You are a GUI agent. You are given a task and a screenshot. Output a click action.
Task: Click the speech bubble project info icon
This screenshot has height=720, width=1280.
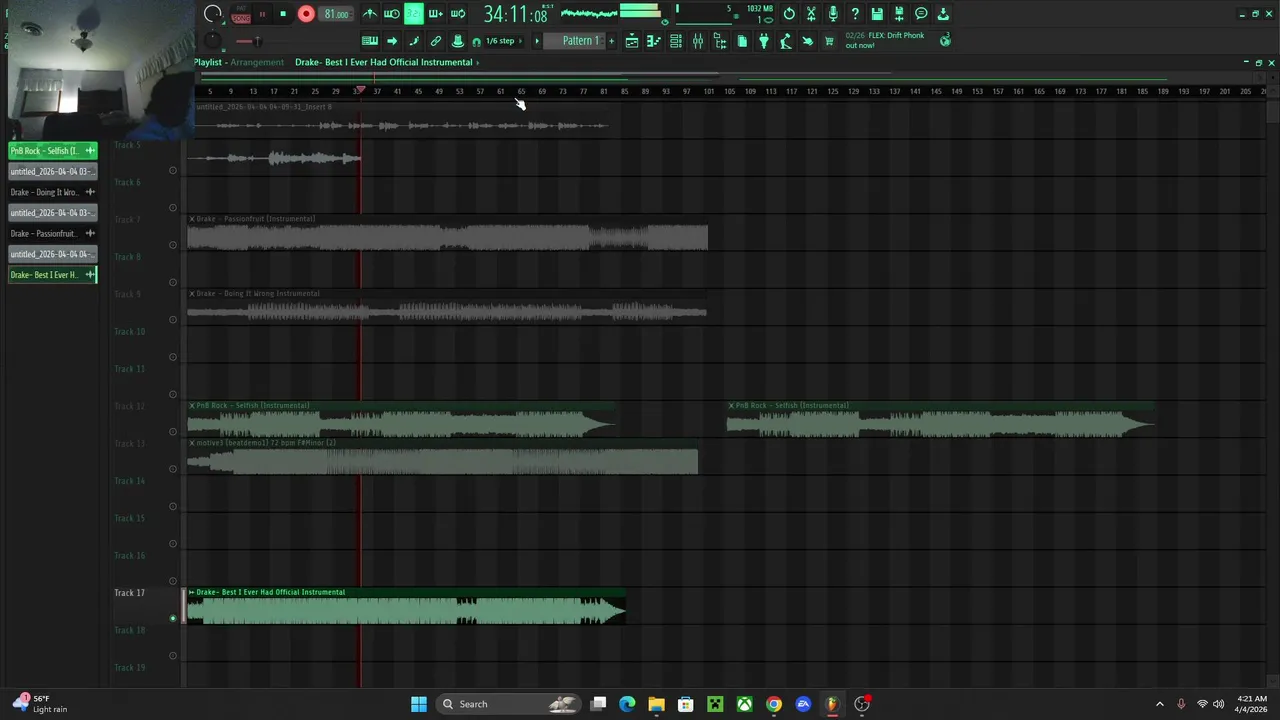pyautogui.click(x=921, y=14)
